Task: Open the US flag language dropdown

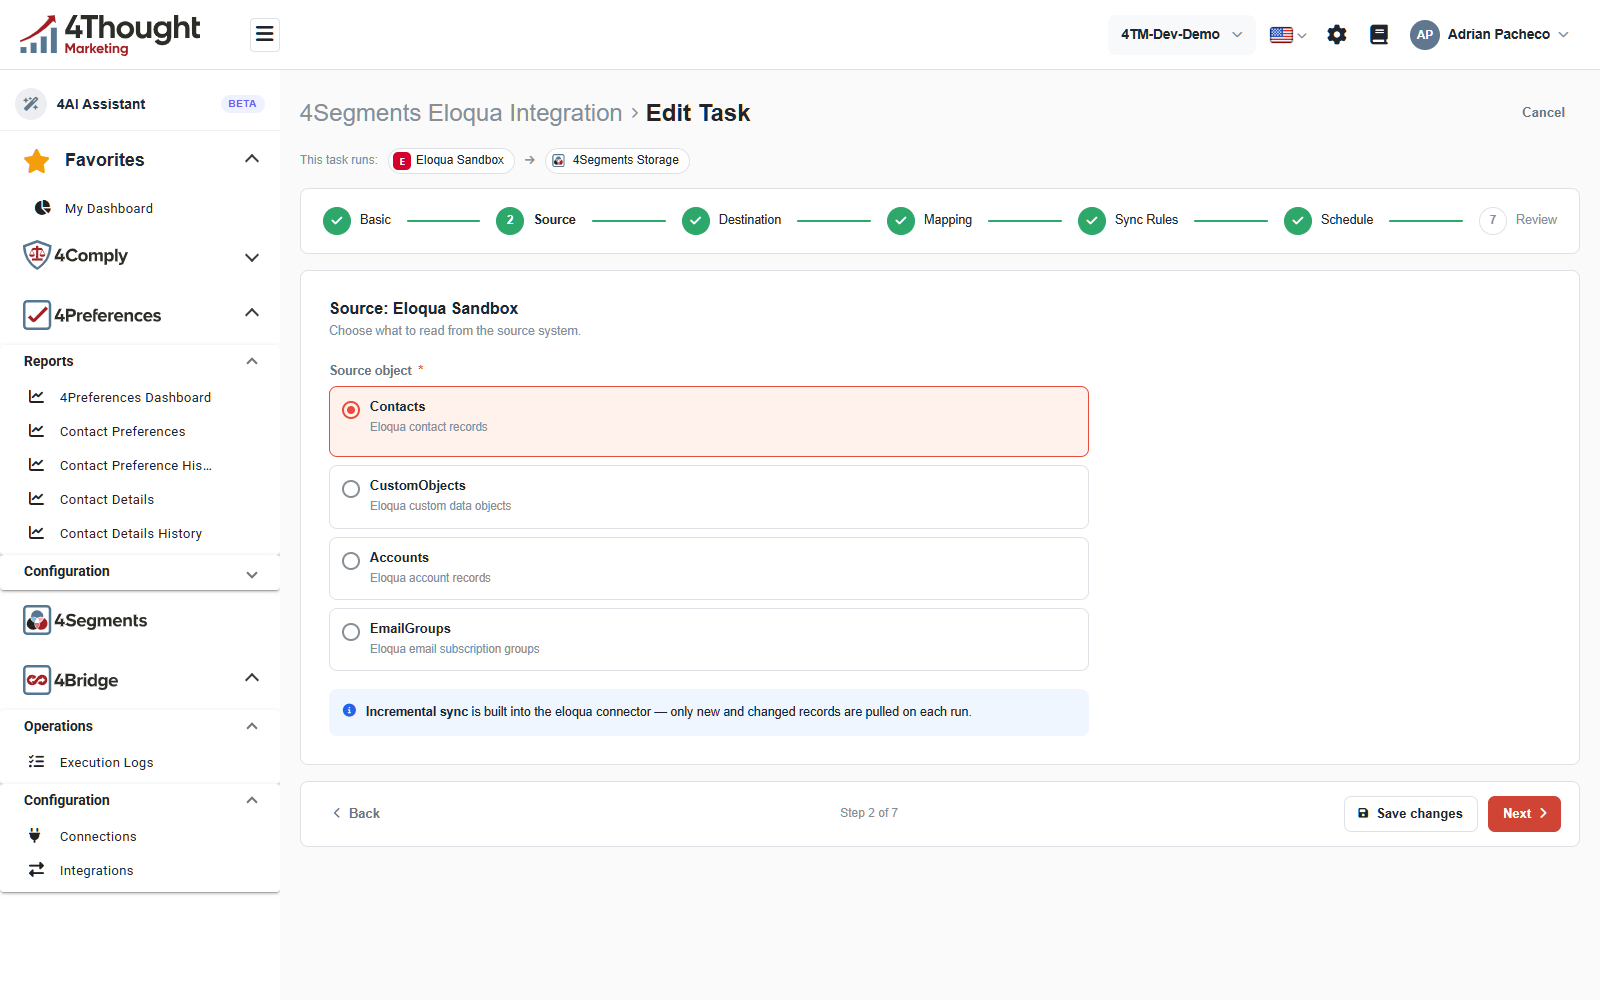Action: 1288,35
